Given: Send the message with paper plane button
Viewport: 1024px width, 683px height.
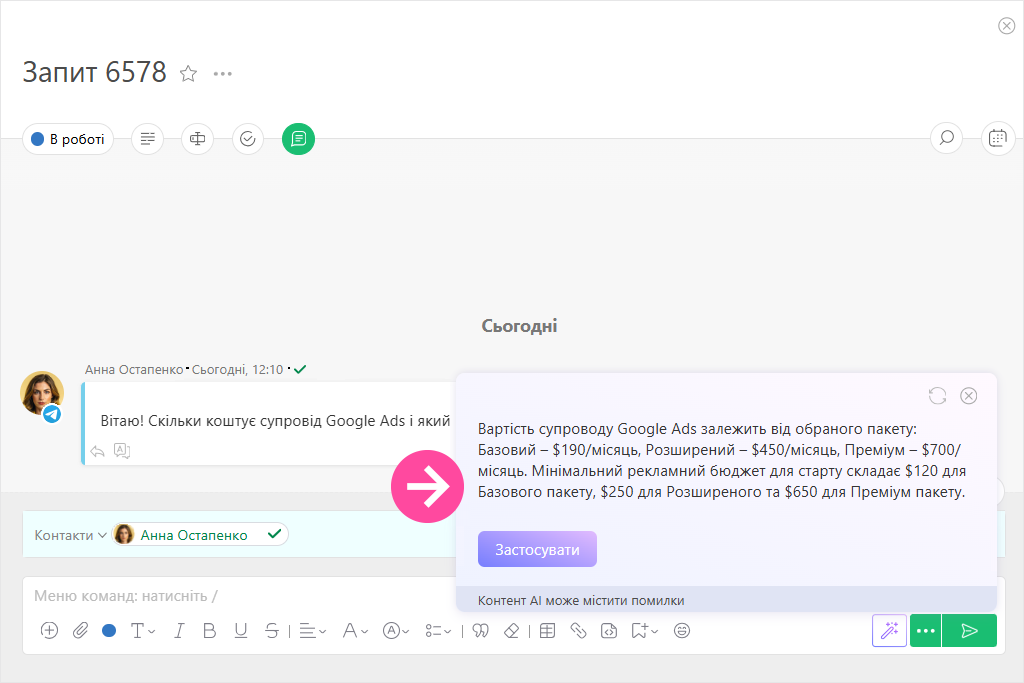Looking at the screenshot, I should coord(969,631).
